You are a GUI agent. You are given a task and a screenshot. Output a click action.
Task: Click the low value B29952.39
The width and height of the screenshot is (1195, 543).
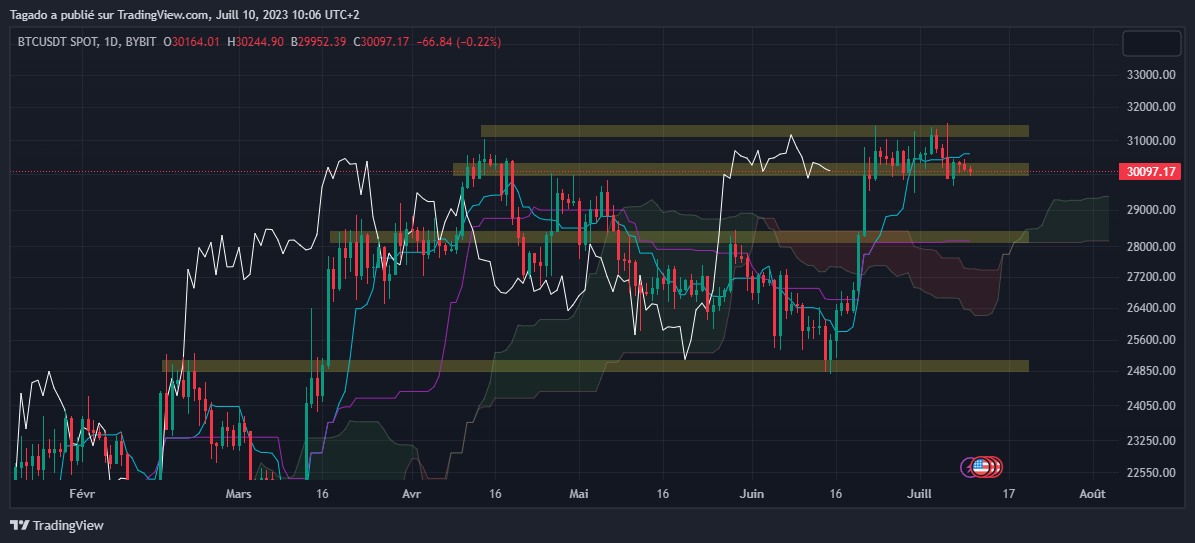pos(319,42)
